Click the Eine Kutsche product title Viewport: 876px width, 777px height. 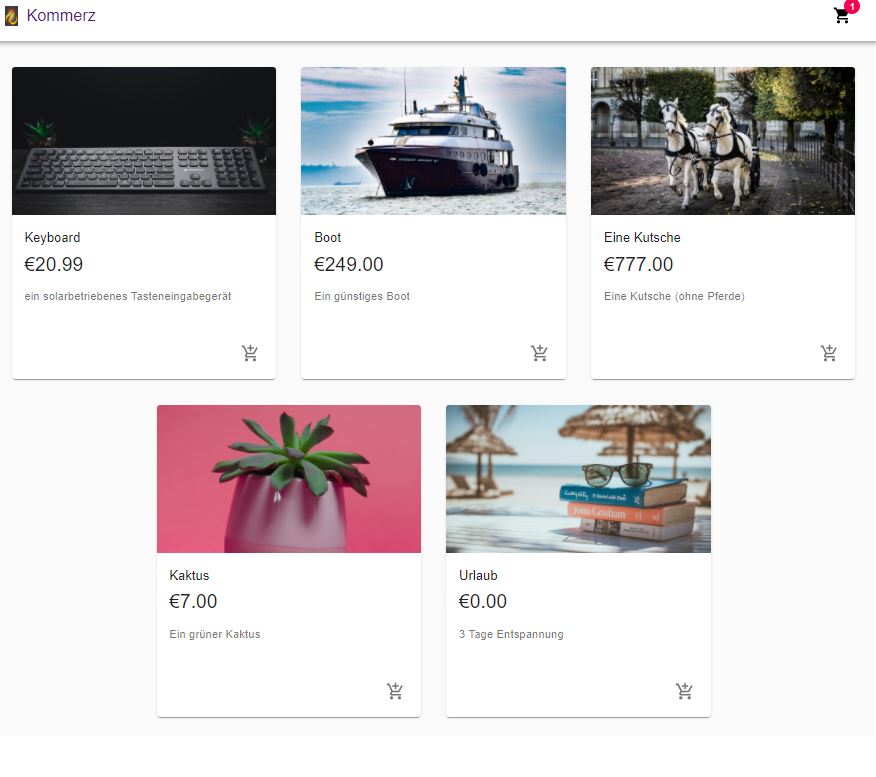pyautogui.click(x=642, y=237)
